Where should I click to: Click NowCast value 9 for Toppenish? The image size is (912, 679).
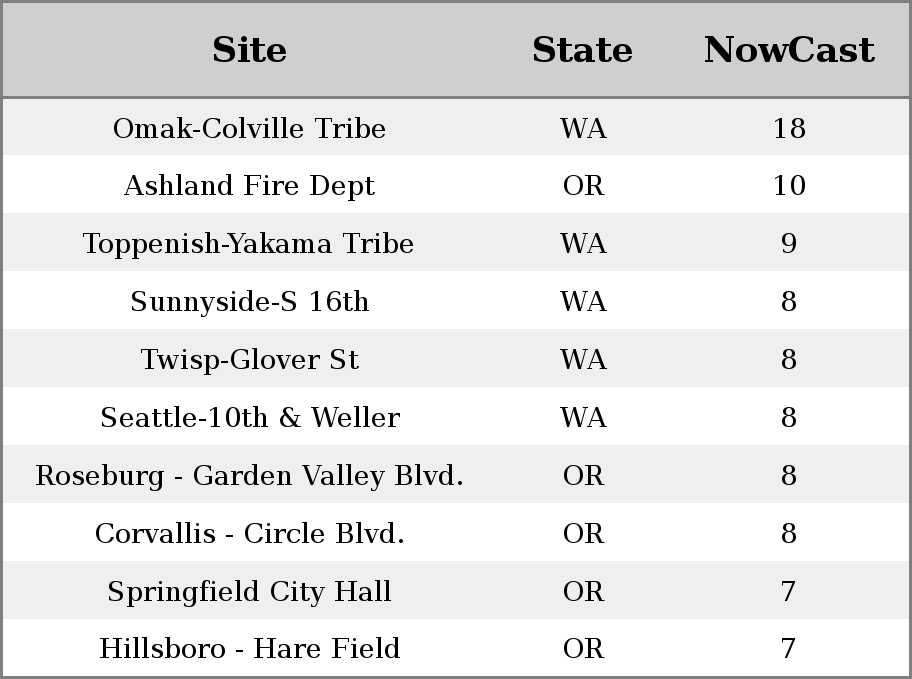click(x=789, y=243)
